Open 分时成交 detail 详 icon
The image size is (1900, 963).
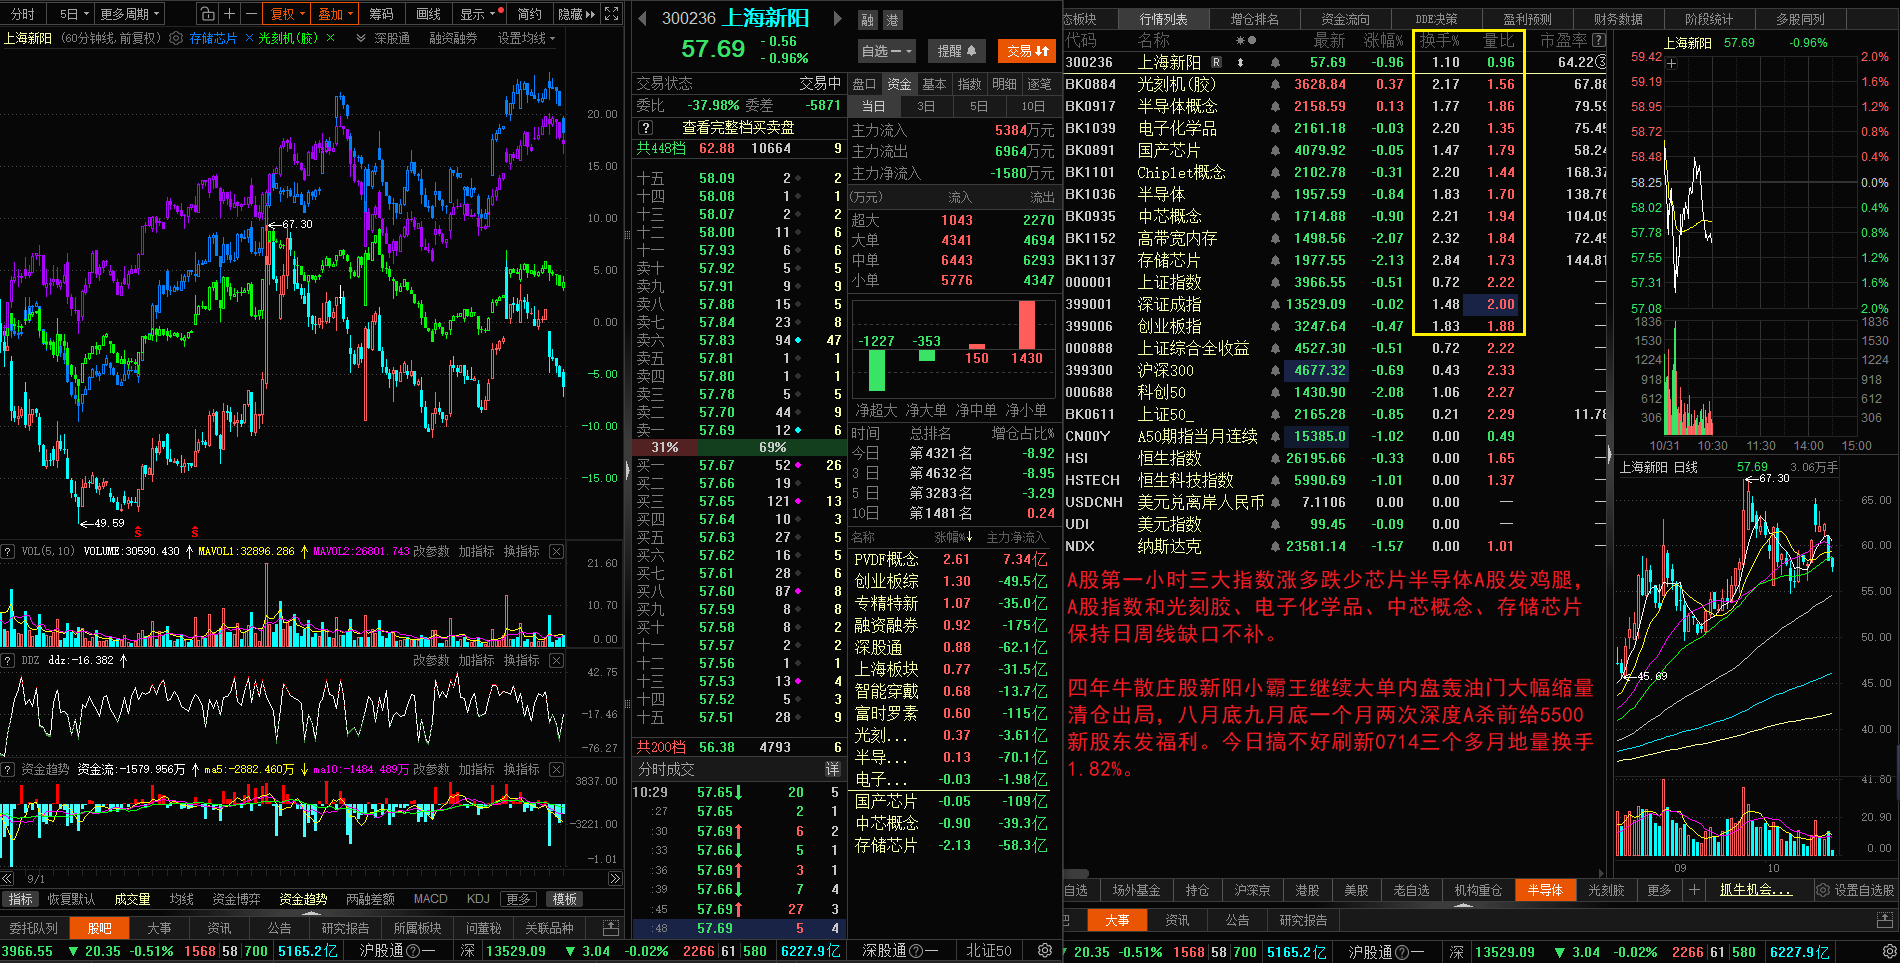pyautogui.click(x=832, y=769)
